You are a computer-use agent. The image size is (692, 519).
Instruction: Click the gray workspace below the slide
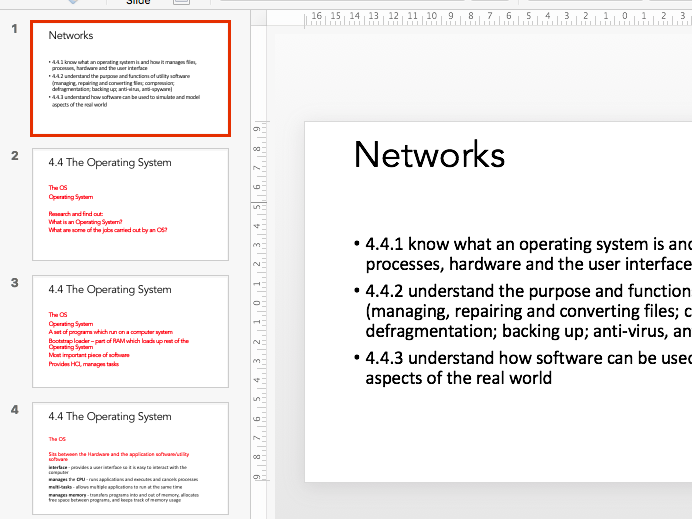click(480, 500)
